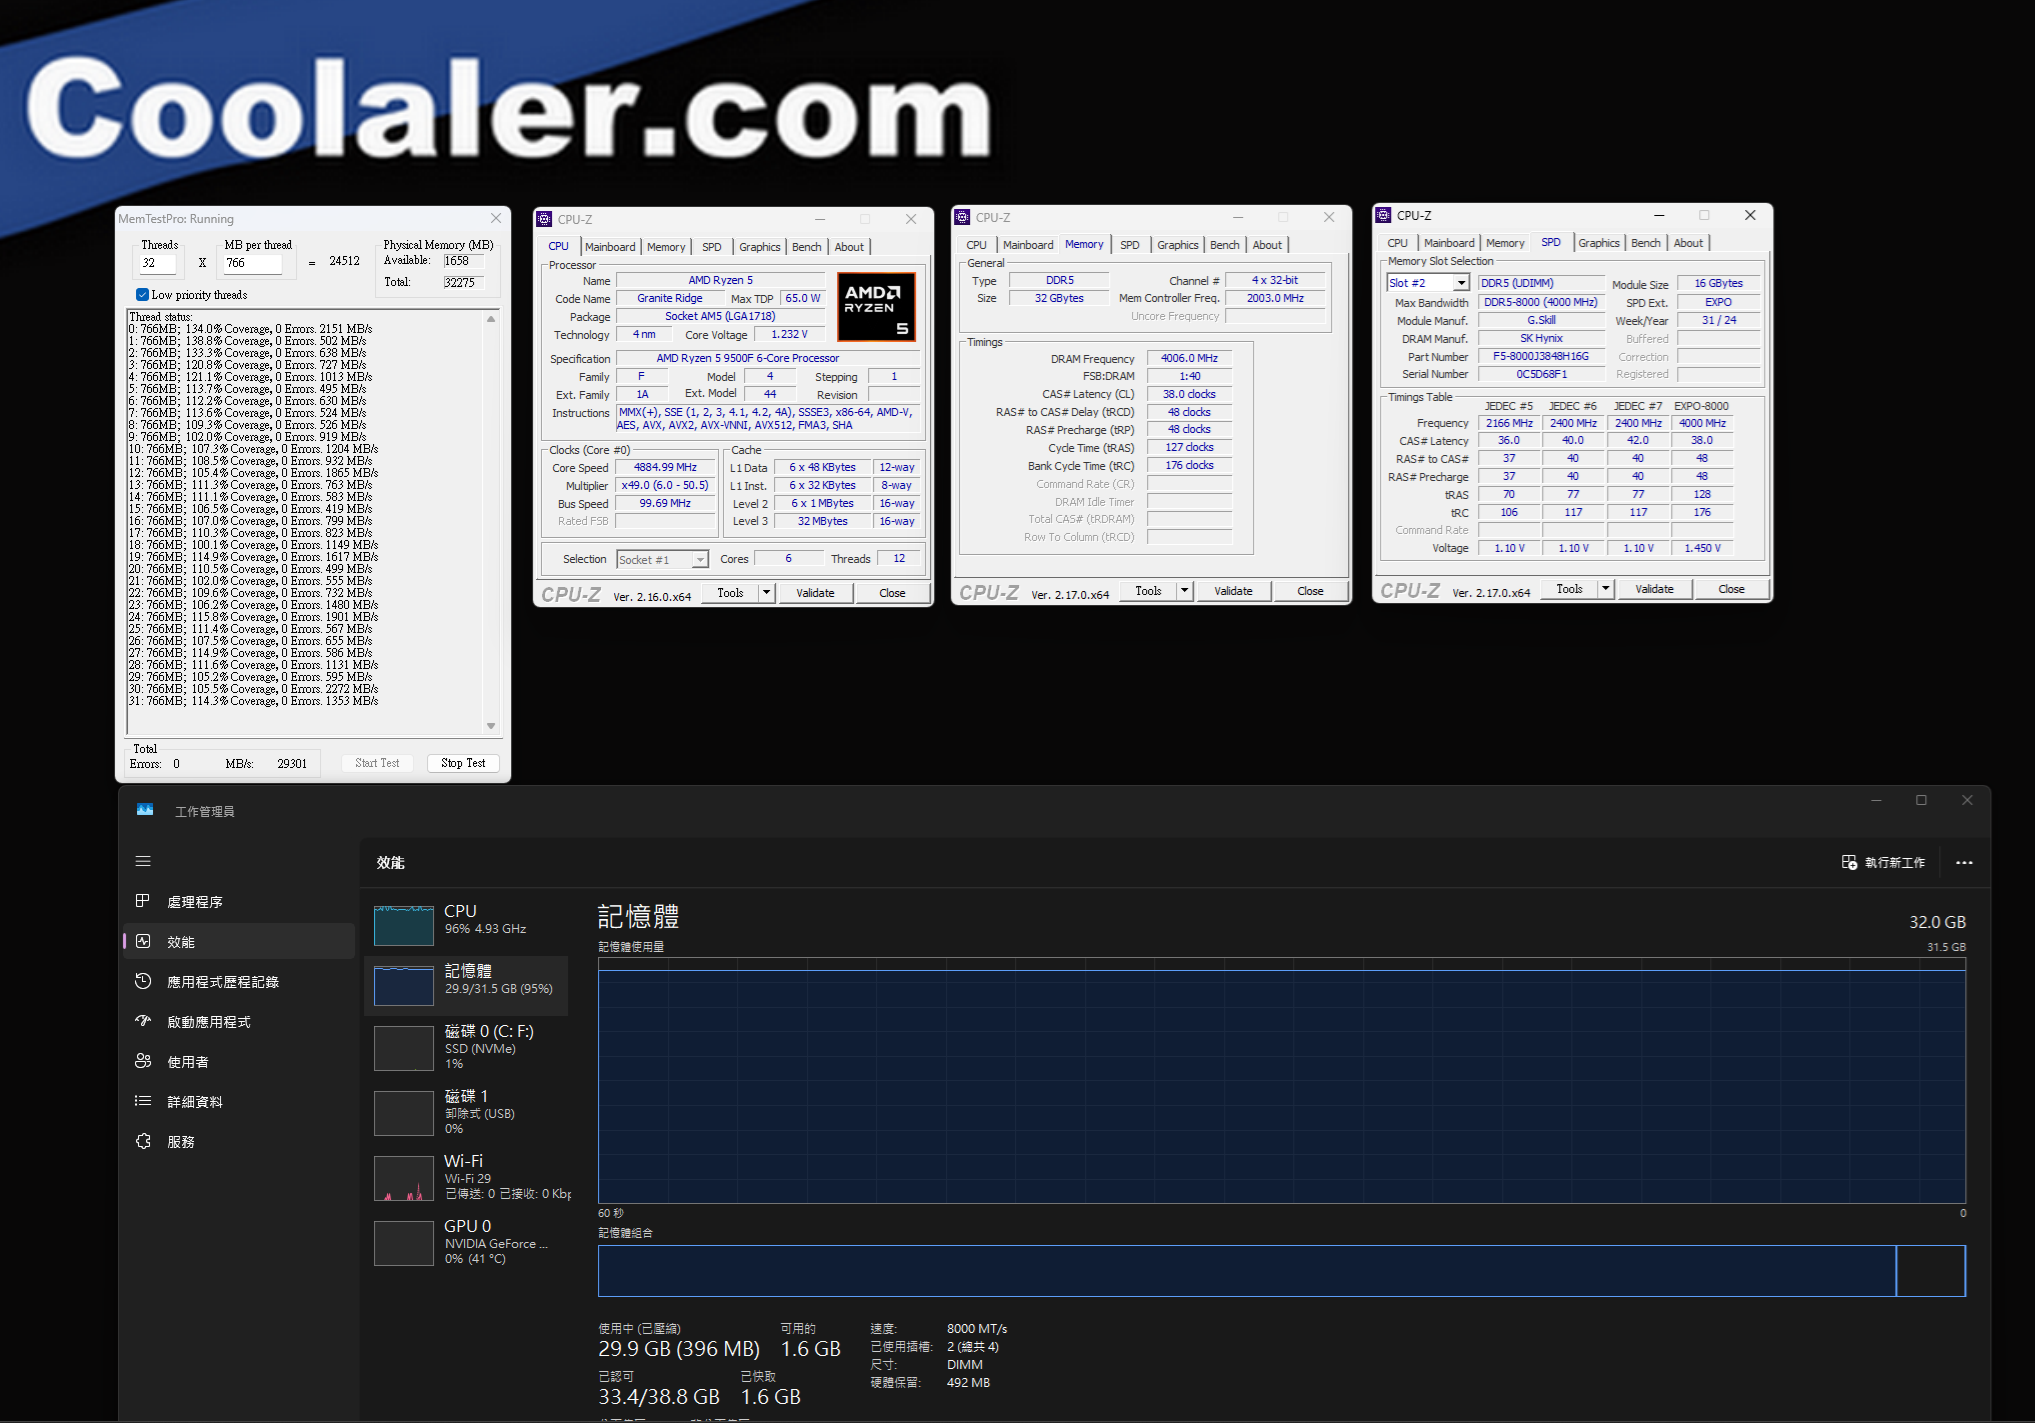The width and height of the screenshot is (2035, 1423).
Task: Open the Processes page icon in sidebar
Action: 143,901
